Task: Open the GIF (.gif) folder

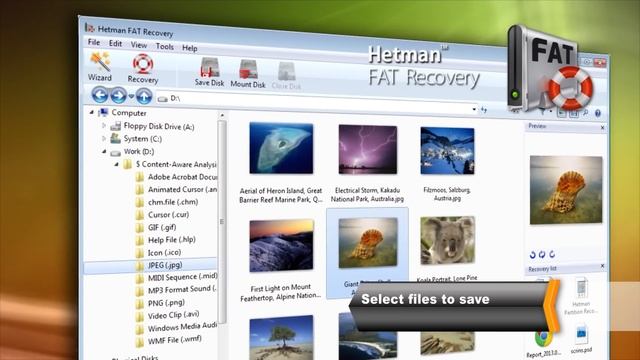Action: click(x=162, y=227)
